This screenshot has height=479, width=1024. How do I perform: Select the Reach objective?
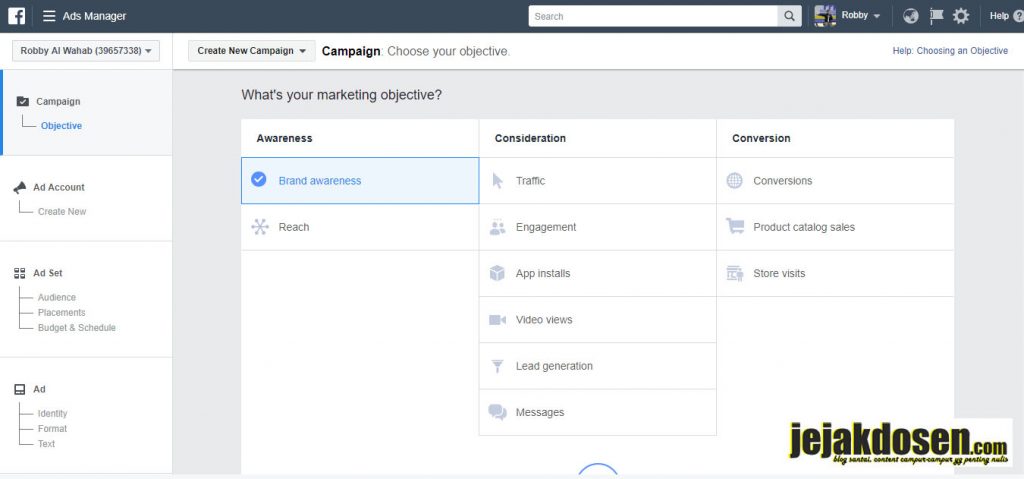coord(360,227)
